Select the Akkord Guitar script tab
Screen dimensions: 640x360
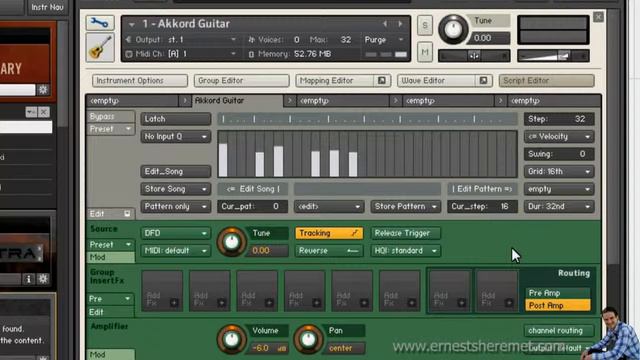238,100
